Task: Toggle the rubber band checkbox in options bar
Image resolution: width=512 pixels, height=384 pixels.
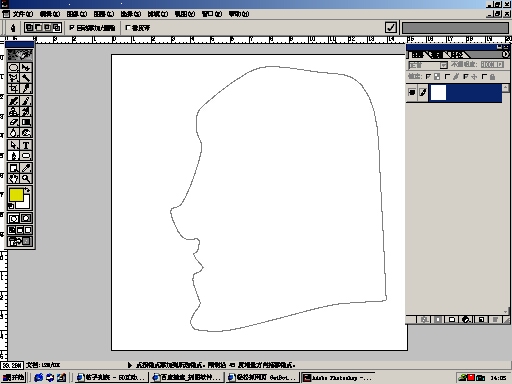Action: [128, 28]
